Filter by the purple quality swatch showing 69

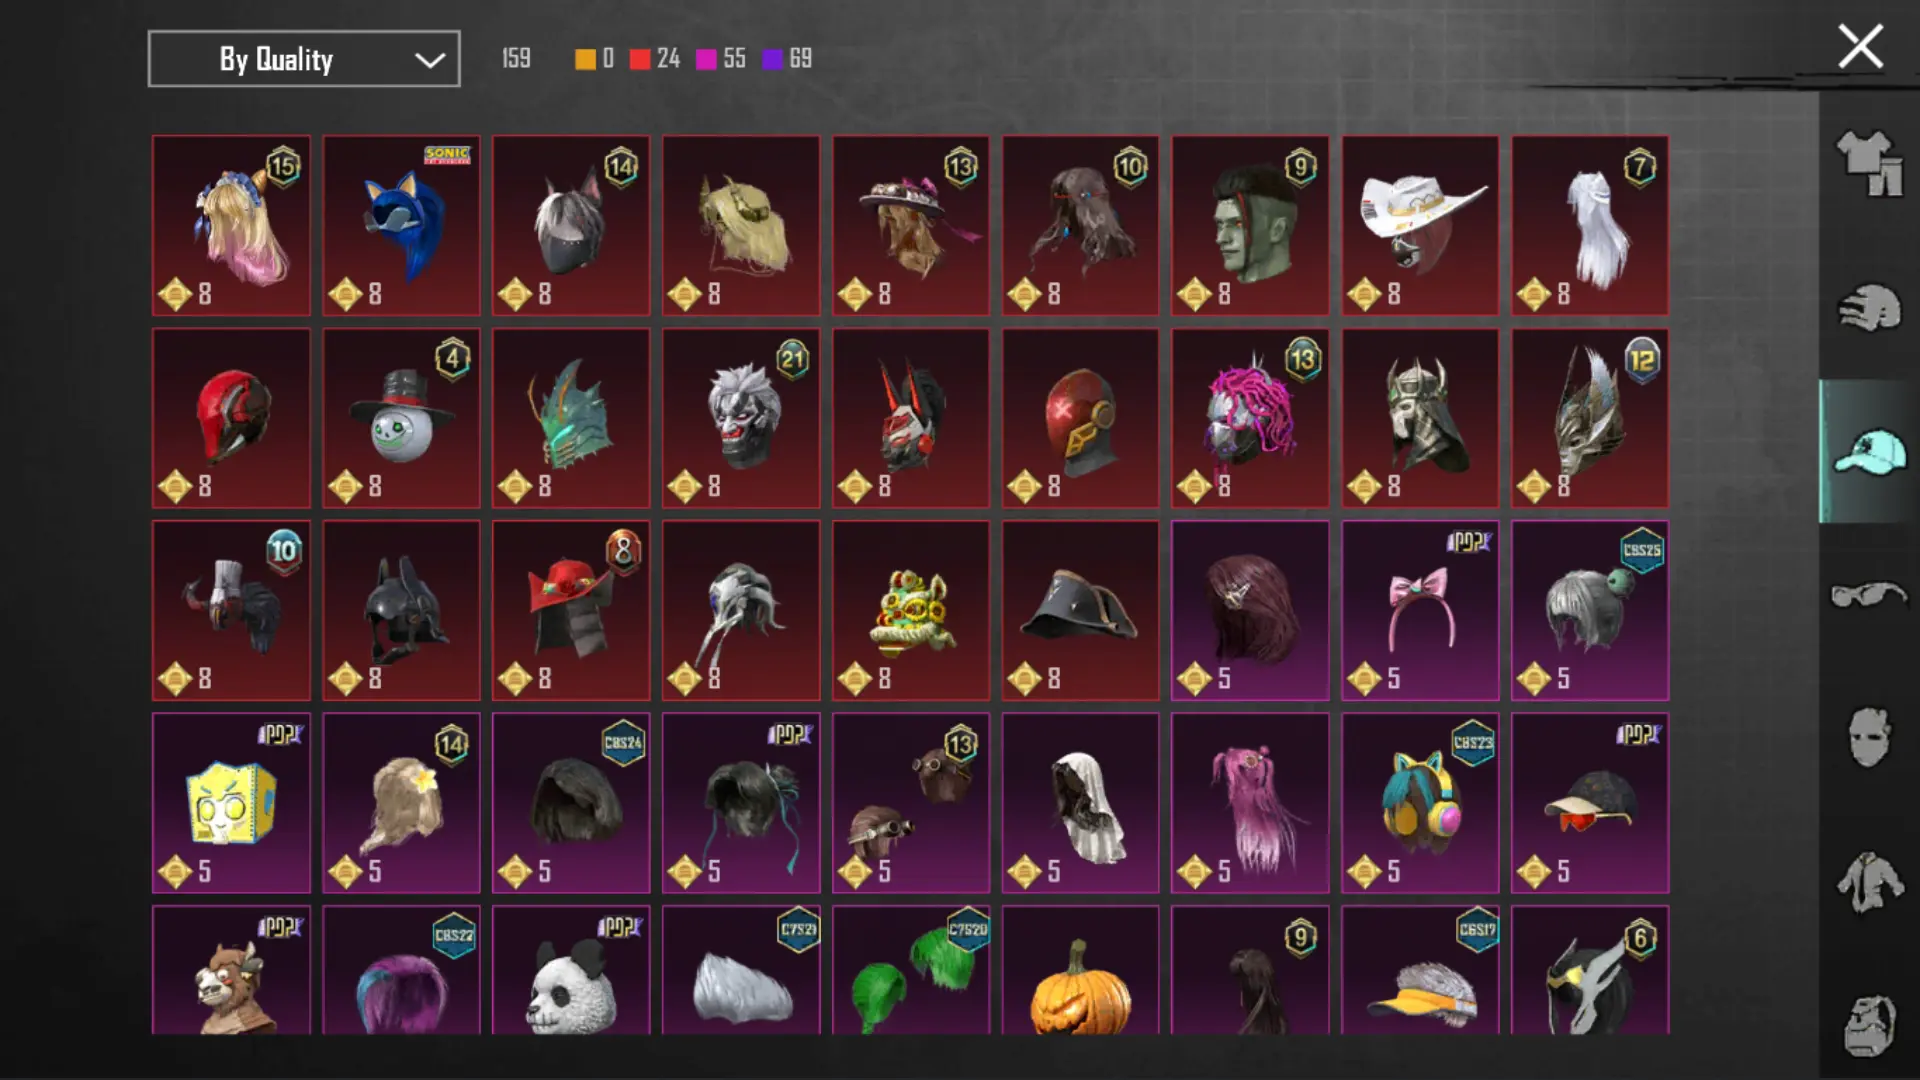(772, 59)
